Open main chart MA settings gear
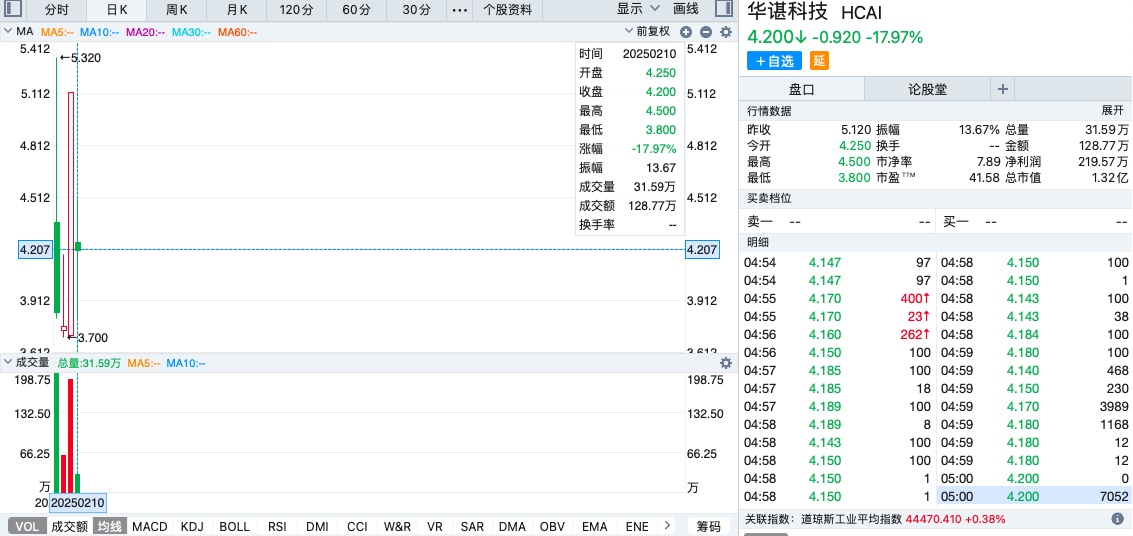 (x=726, y=32)
